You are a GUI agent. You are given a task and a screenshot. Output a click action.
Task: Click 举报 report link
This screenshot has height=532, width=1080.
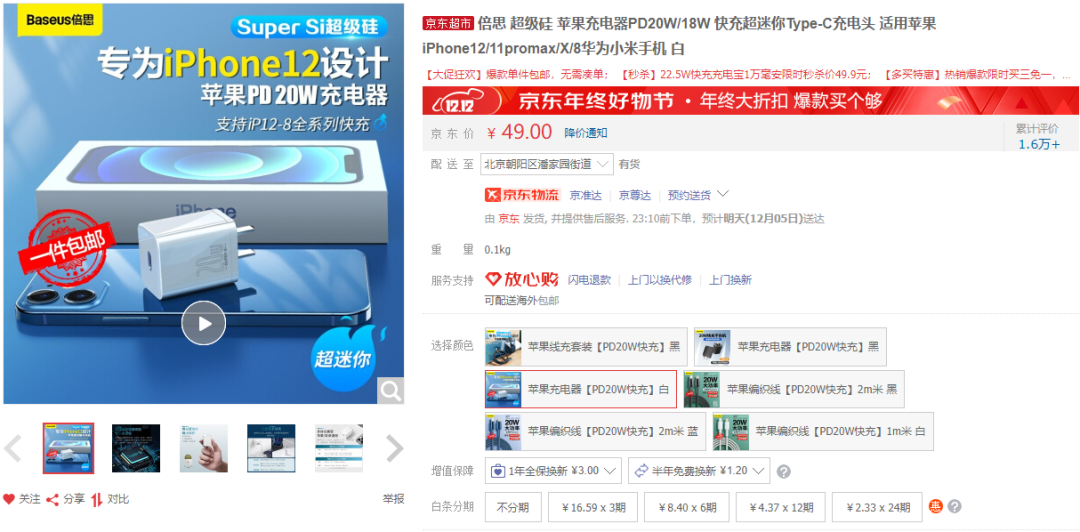point(393,499)
